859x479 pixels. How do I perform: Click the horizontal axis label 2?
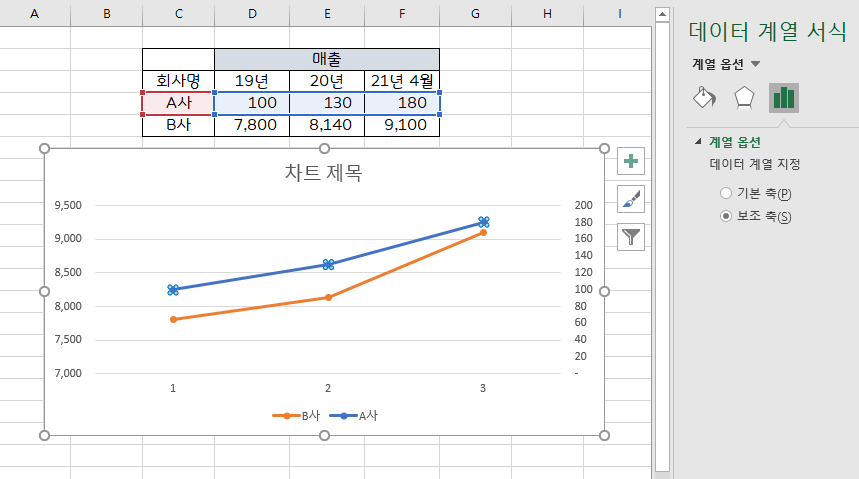(x=328, y=388)
